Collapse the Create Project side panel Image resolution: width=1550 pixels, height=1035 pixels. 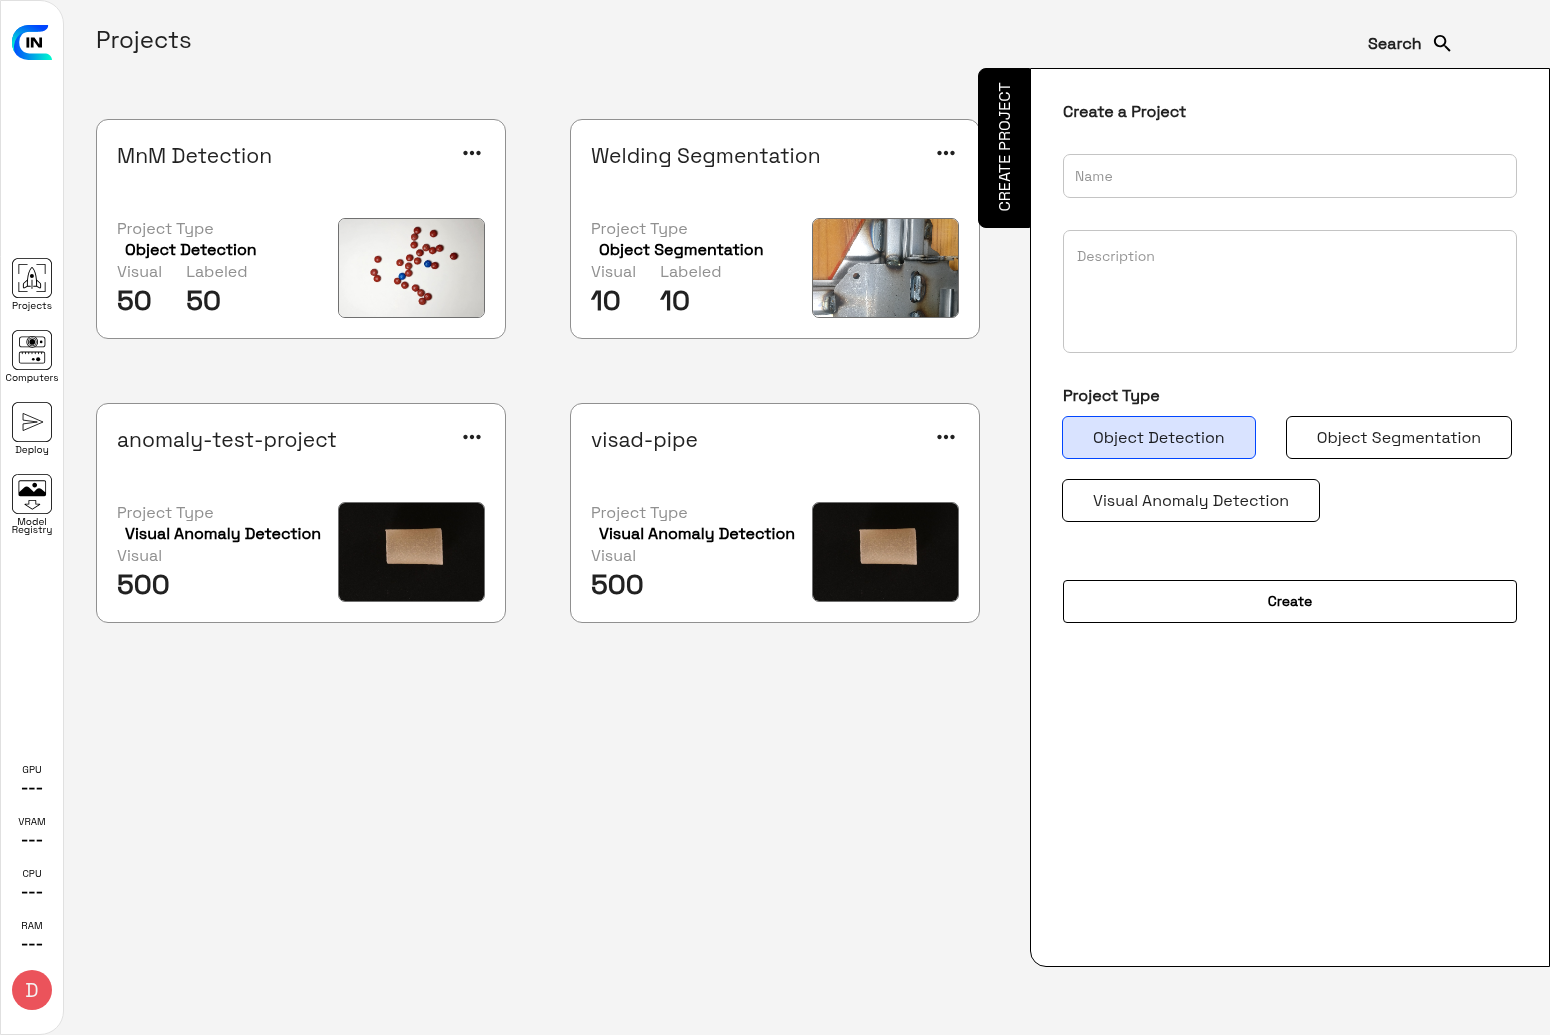1004,147
